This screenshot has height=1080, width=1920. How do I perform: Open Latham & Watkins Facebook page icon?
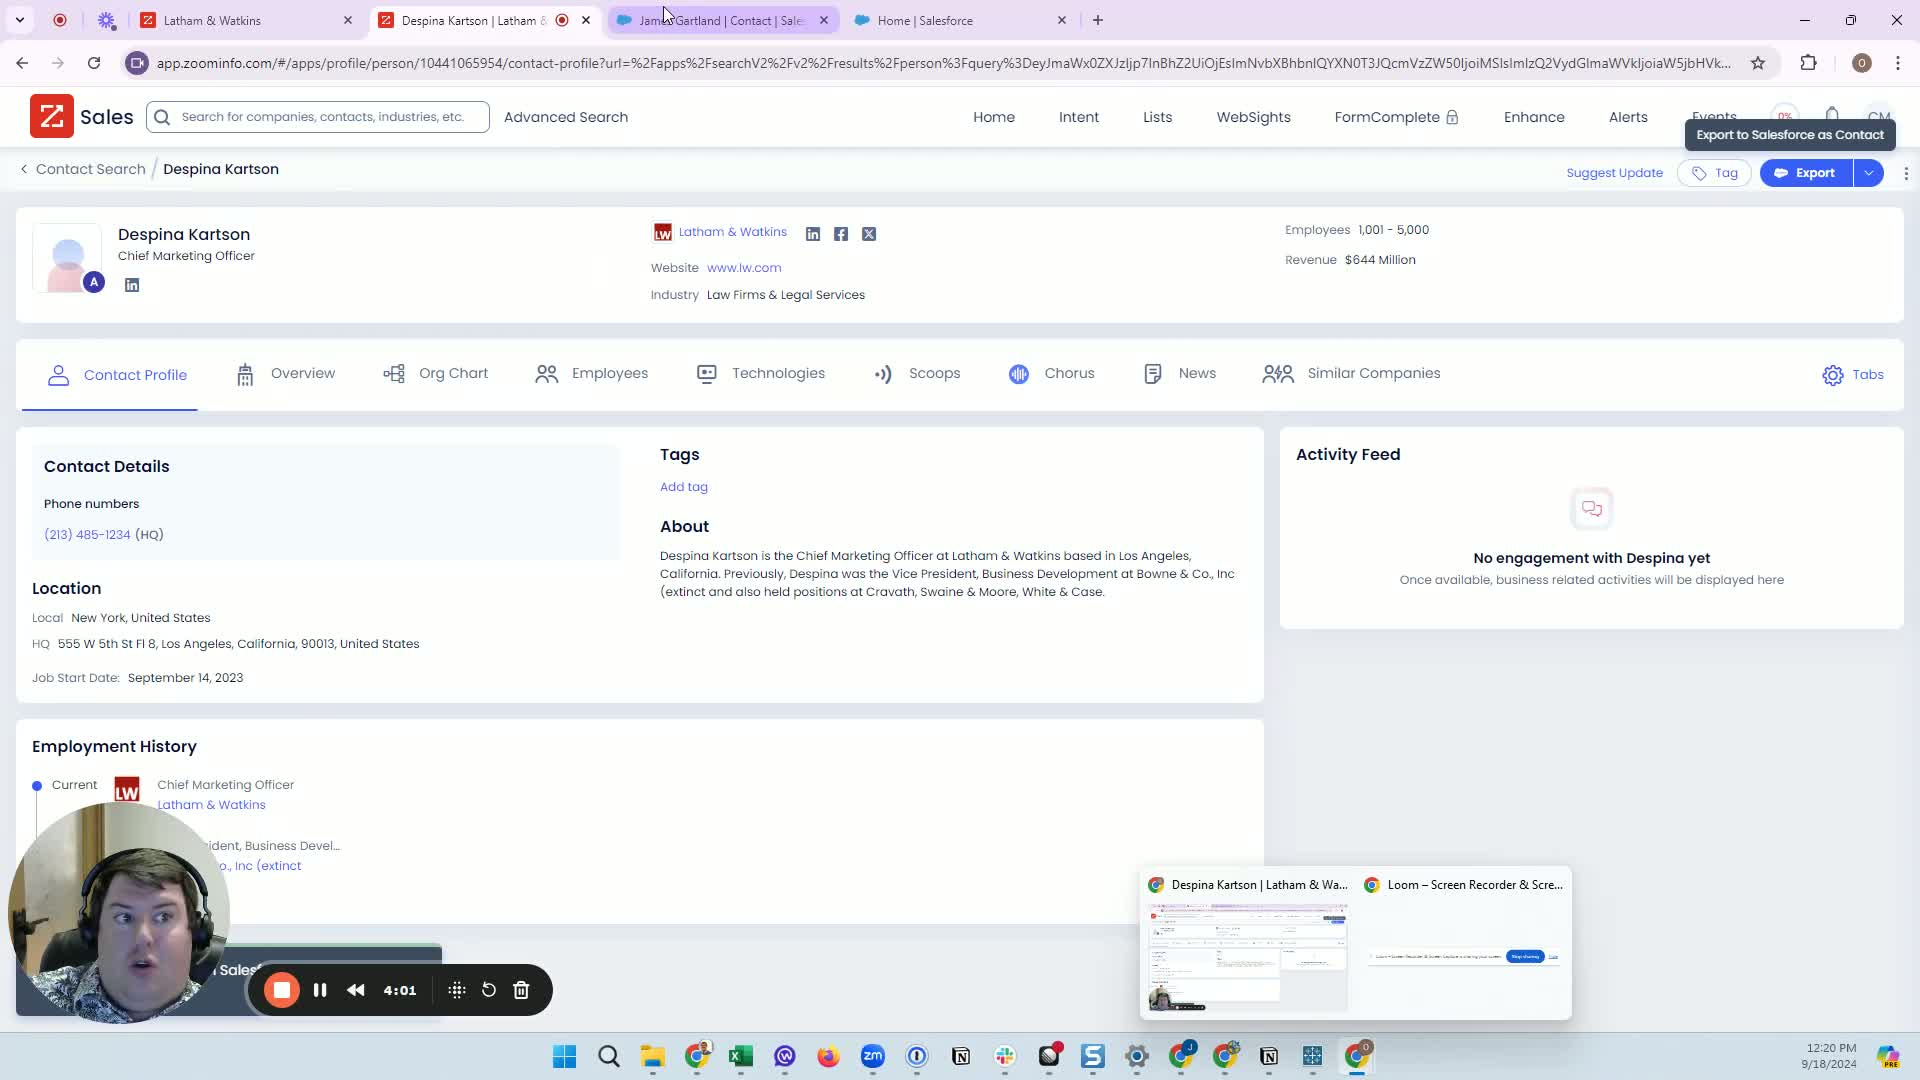[841, 234]
